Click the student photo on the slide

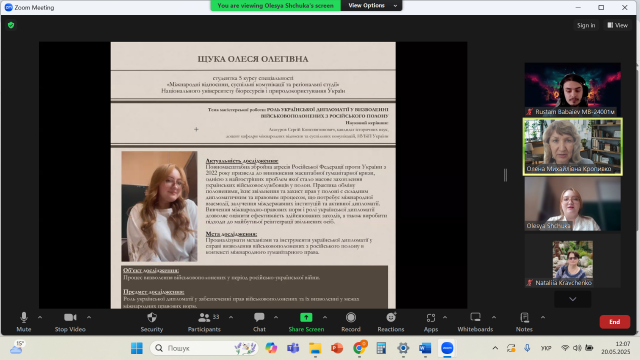[159, 206]
